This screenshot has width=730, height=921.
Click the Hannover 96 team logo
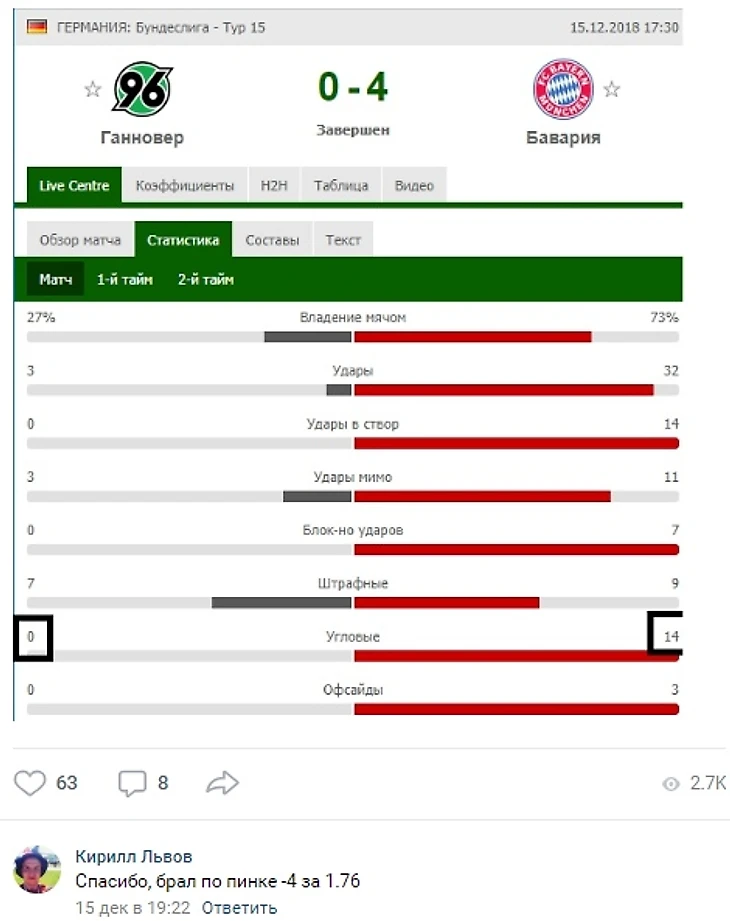(142, 90)
